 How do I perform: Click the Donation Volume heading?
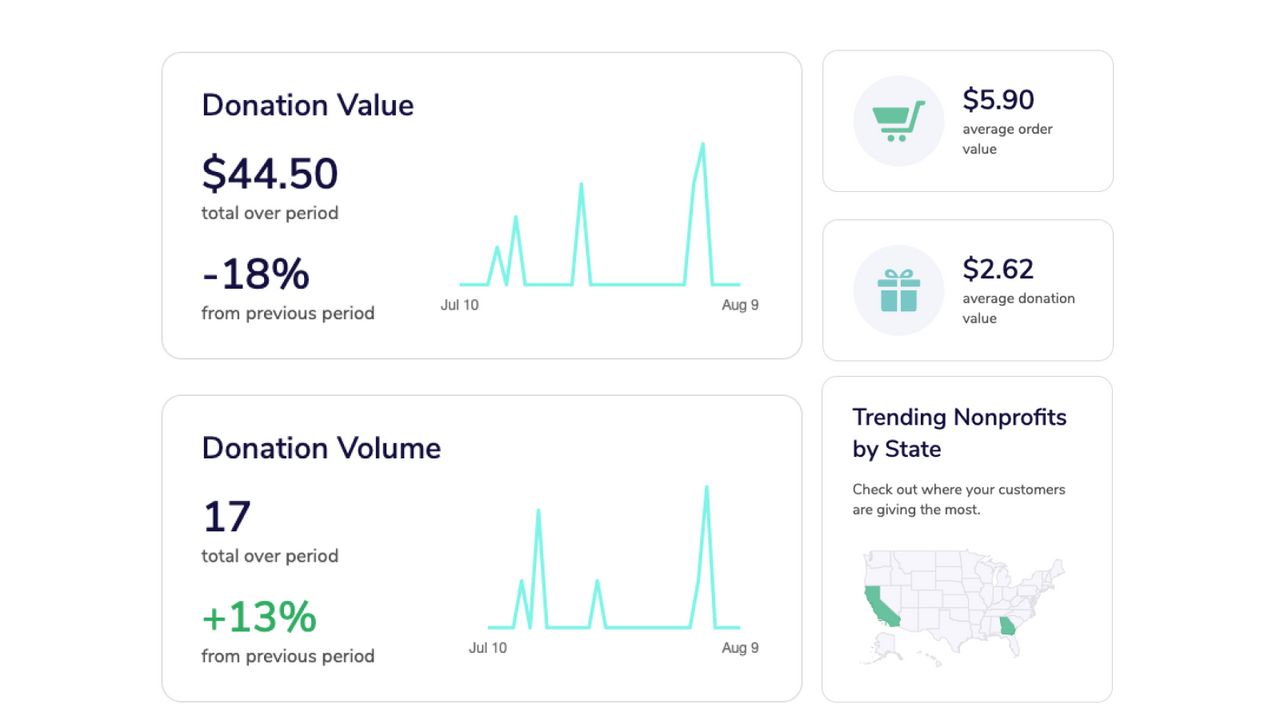click(x=321, y=448)
